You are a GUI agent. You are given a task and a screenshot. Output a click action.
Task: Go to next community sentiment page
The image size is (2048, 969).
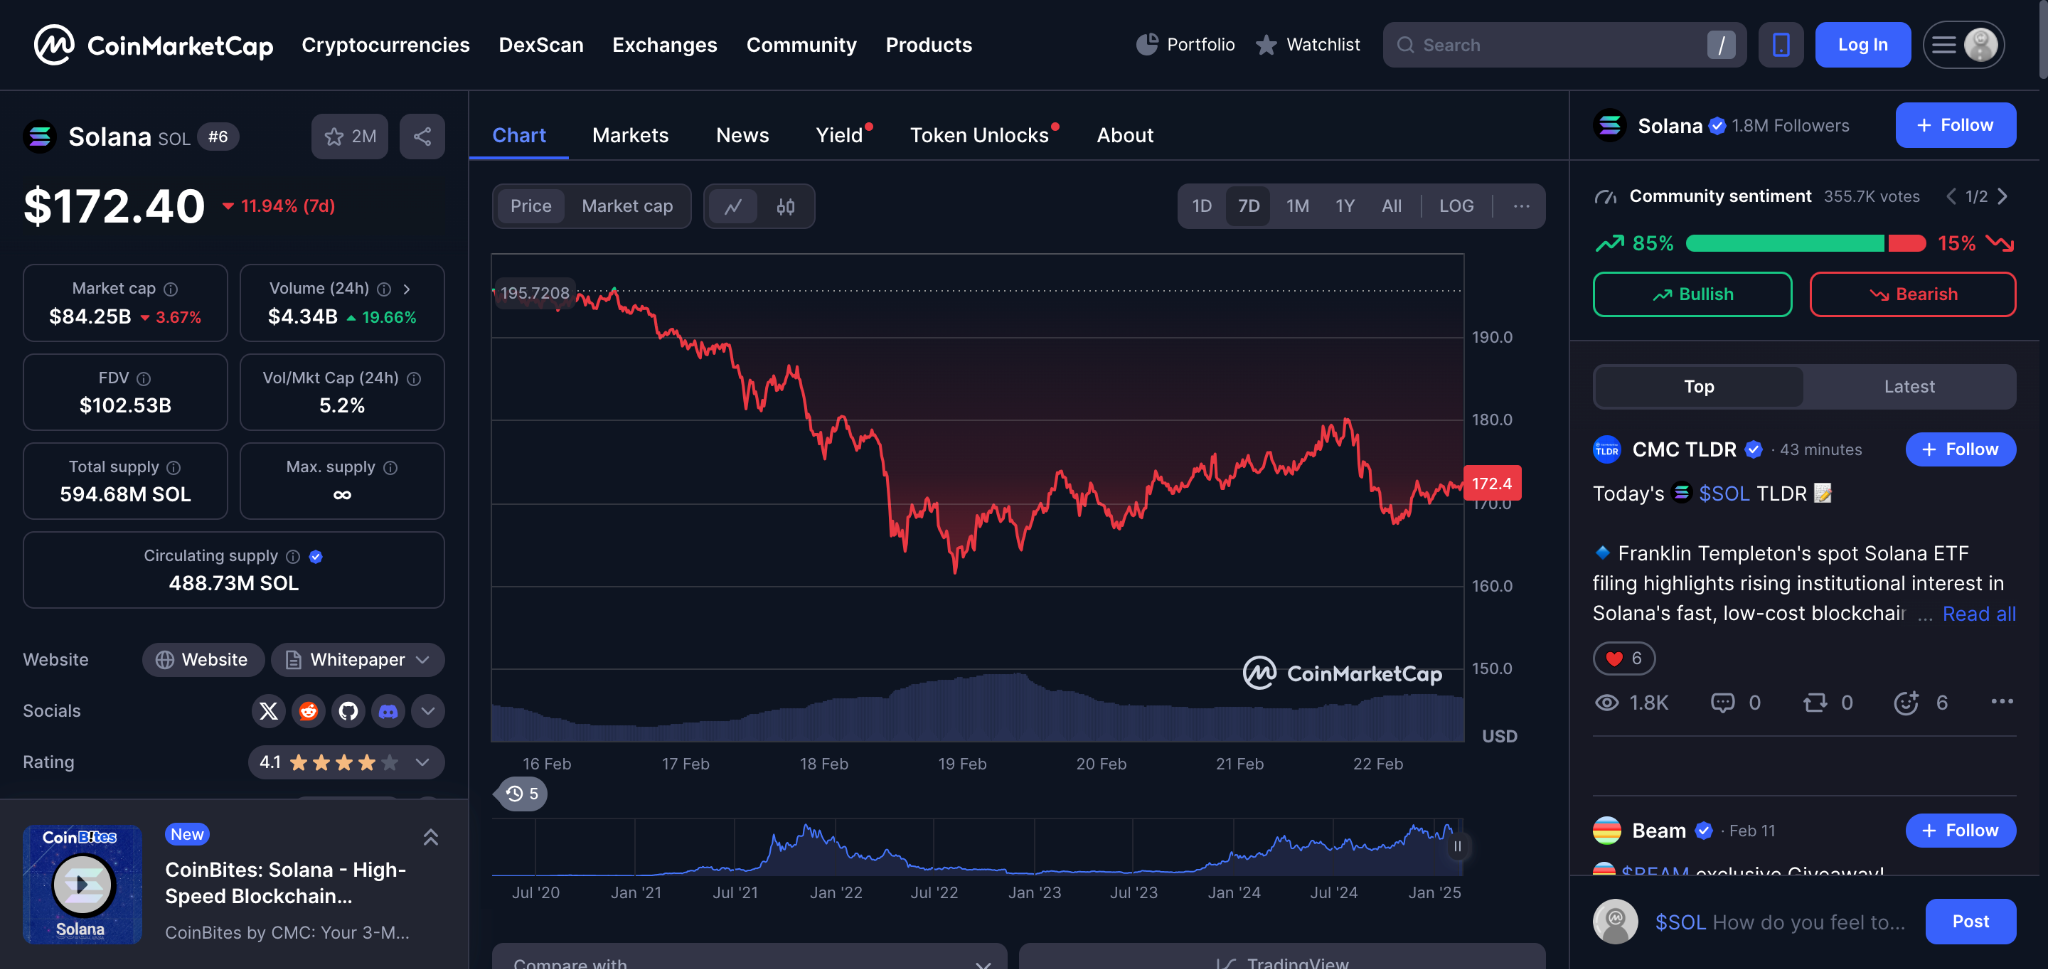(2003, 197)
